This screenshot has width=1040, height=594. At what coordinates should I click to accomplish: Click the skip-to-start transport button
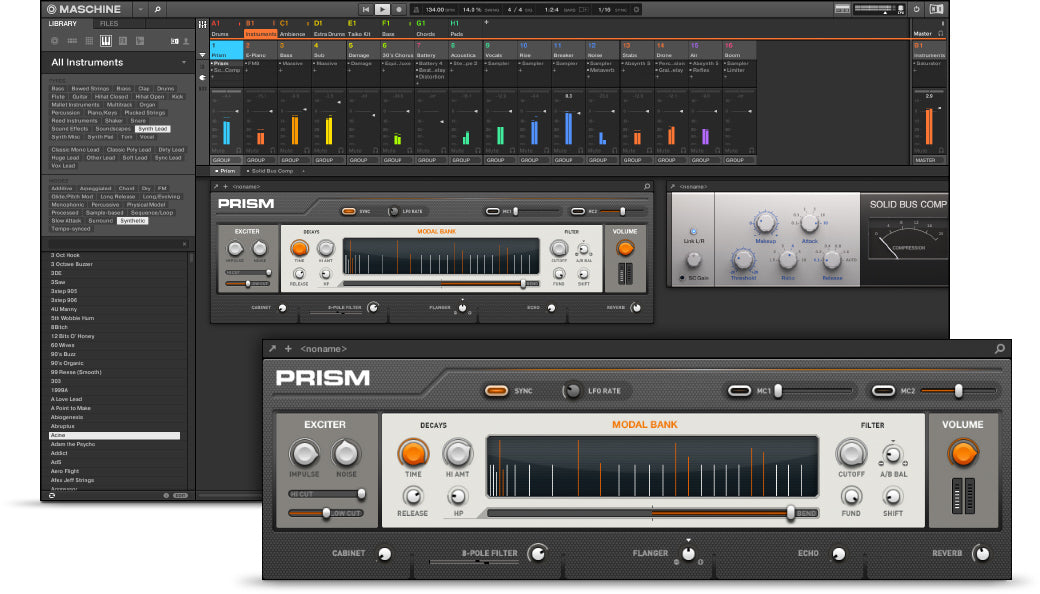(x=365, y=9)
